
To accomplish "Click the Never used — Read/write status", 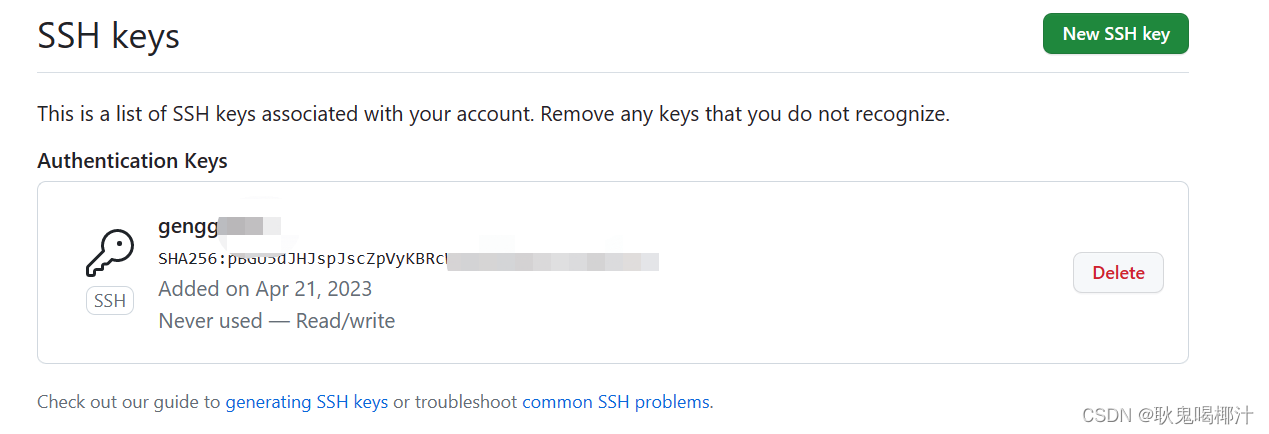I will click(x=277, y=321).
